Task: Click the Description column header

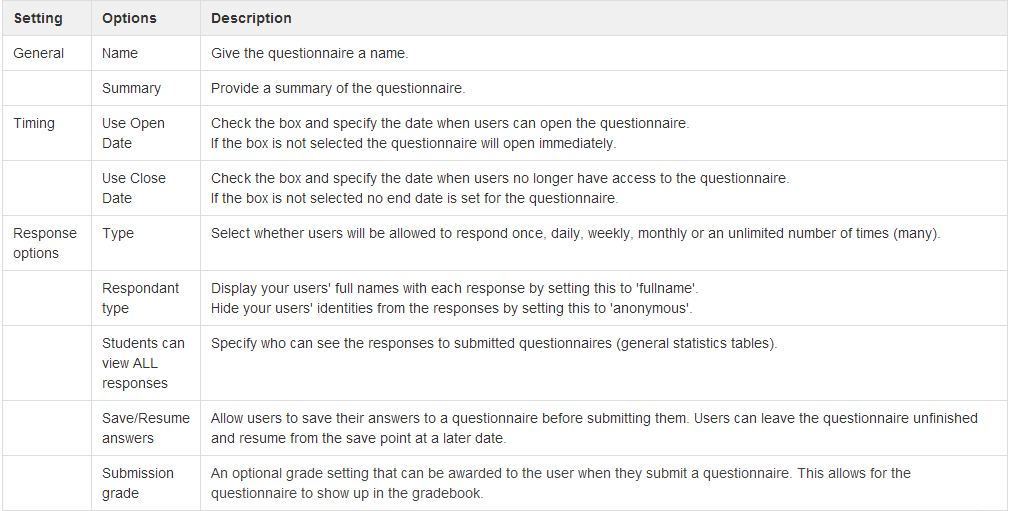Action: [x=251, y=18]
